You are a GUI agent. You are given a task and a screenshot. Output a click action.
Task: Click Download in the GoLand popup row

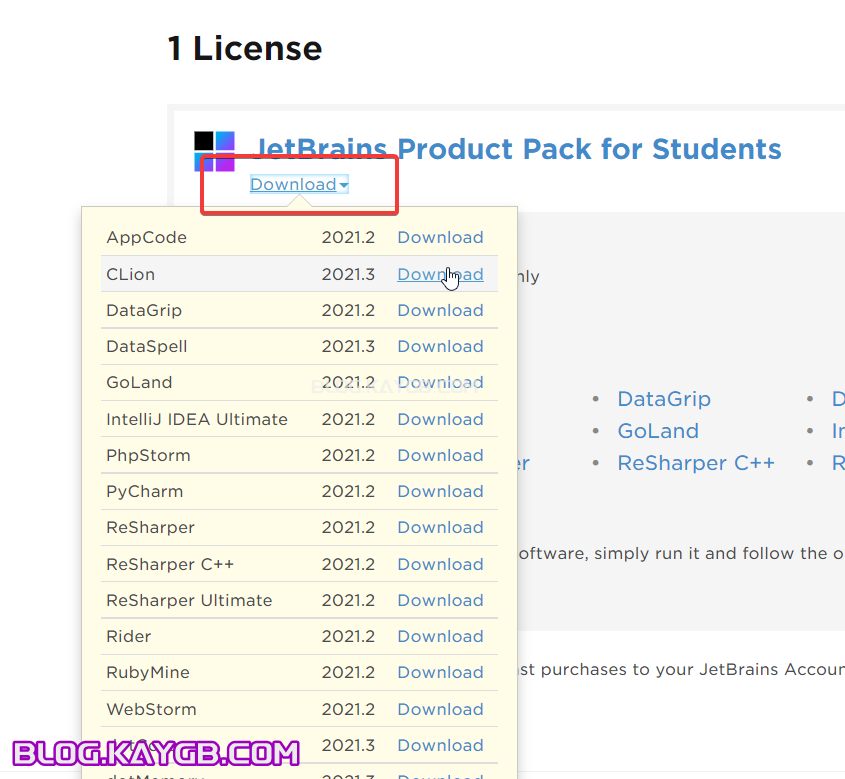point(440,382)
